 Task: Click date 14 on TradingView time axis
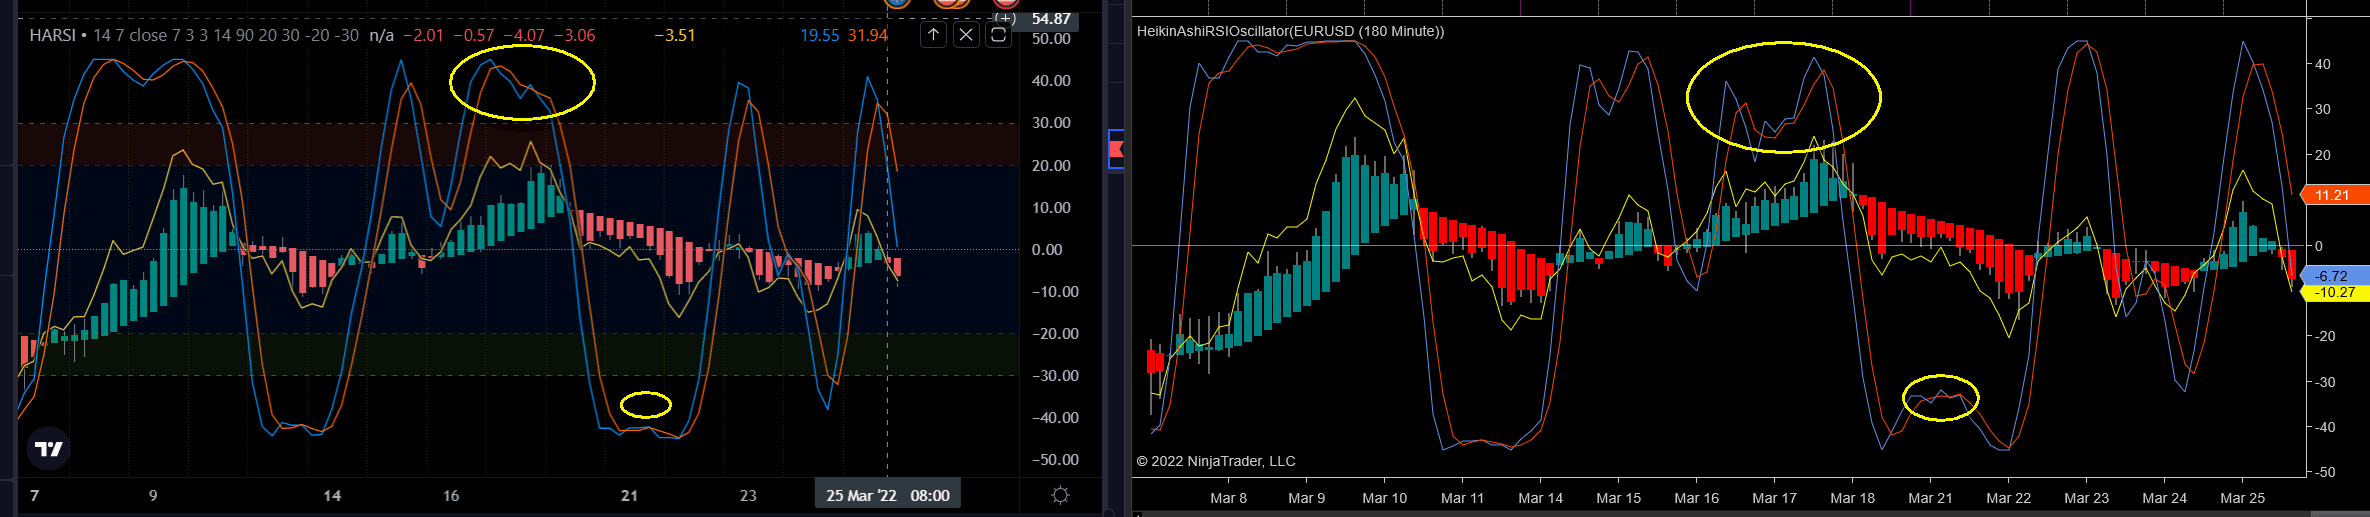point(332,495)
